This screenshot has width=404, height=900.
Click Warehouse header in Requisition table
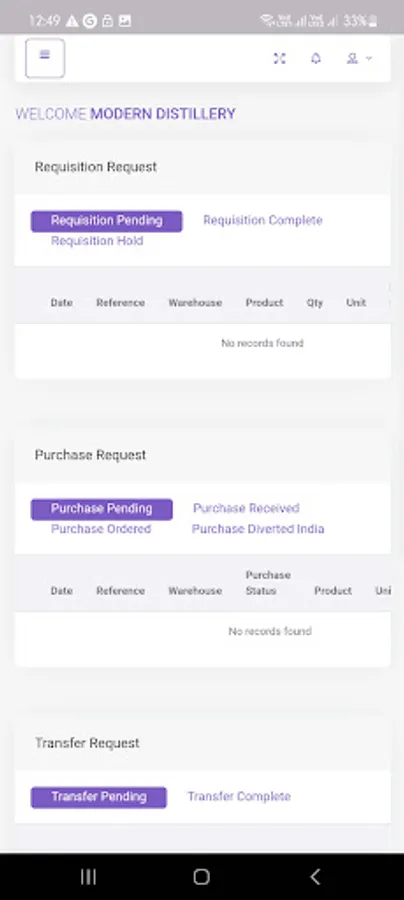(x=195, y=302)
